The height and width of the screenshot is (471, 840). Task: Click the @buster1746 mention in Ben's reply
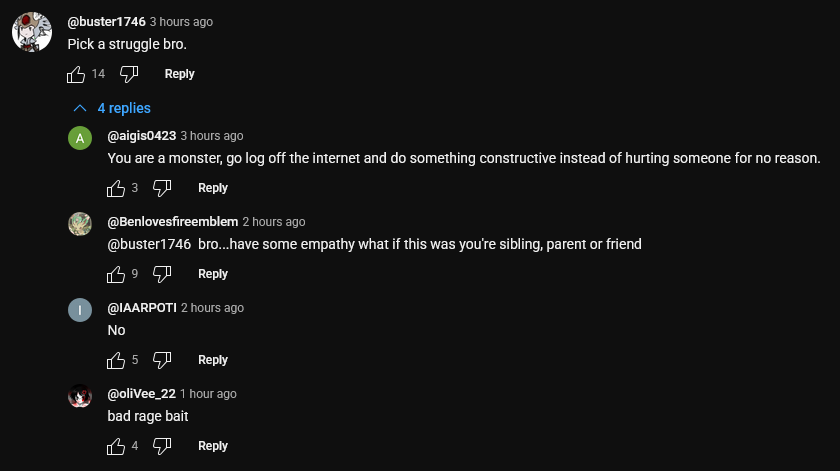(x=149, y=244)
